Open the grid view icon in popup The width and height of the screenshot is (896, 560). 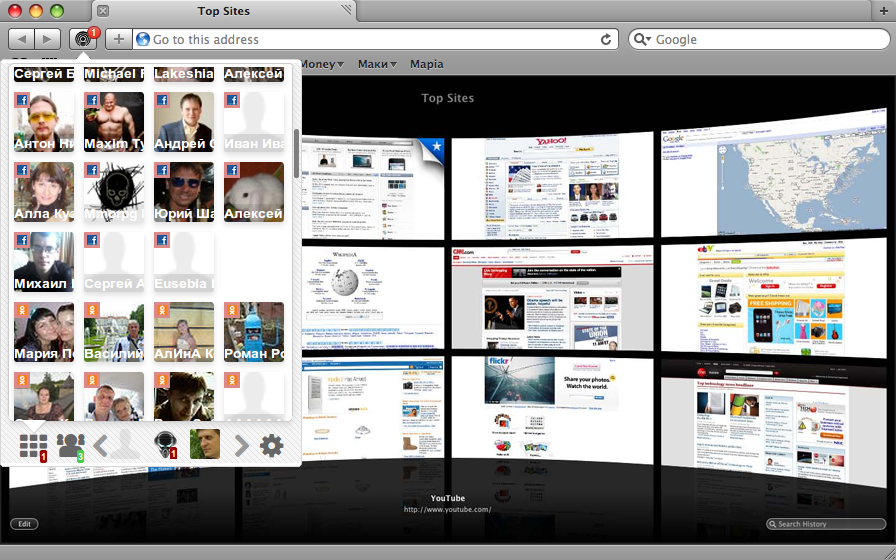coord(34,445)
